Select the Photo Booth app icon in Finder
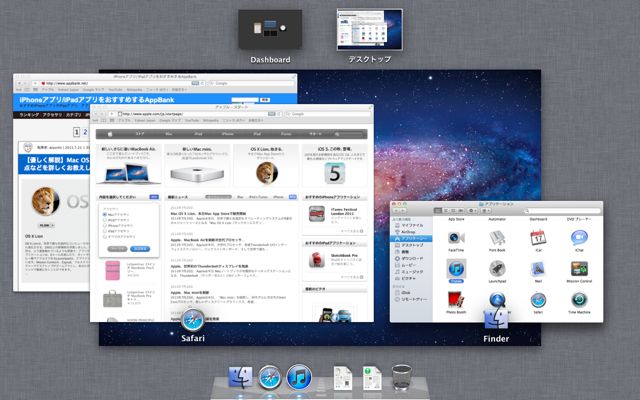The image size is (640, 400). click(456, 300)
